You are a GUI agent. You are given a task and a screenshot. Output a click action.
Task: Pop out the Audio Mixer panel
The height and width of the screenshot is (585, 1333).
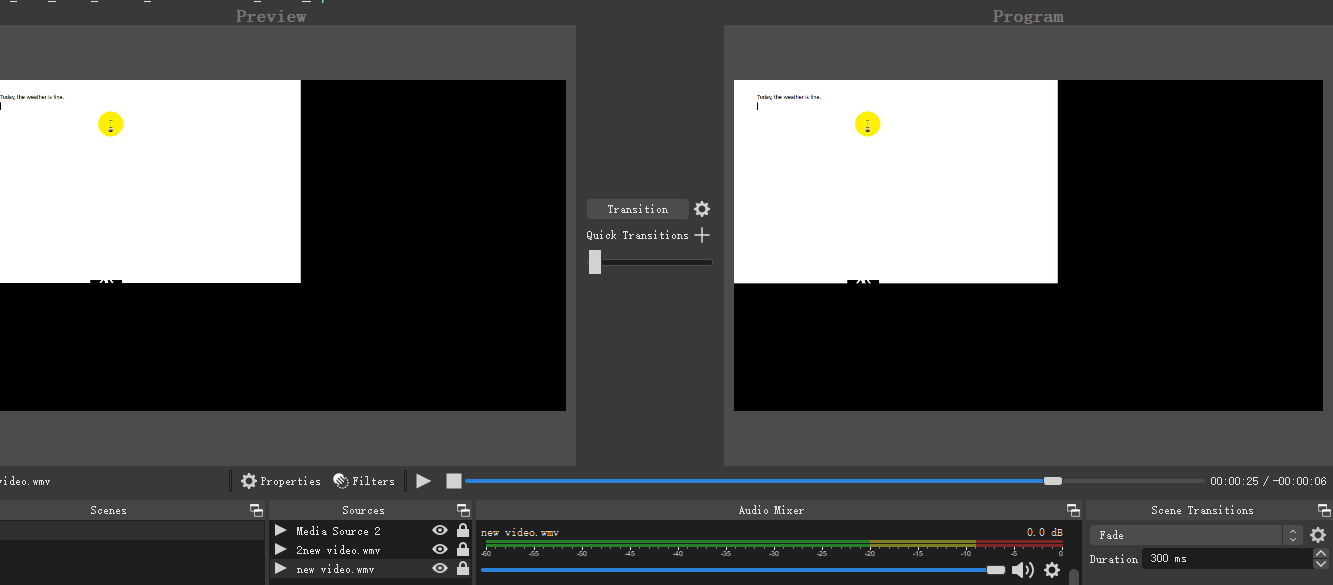[x=1072, y=510]
